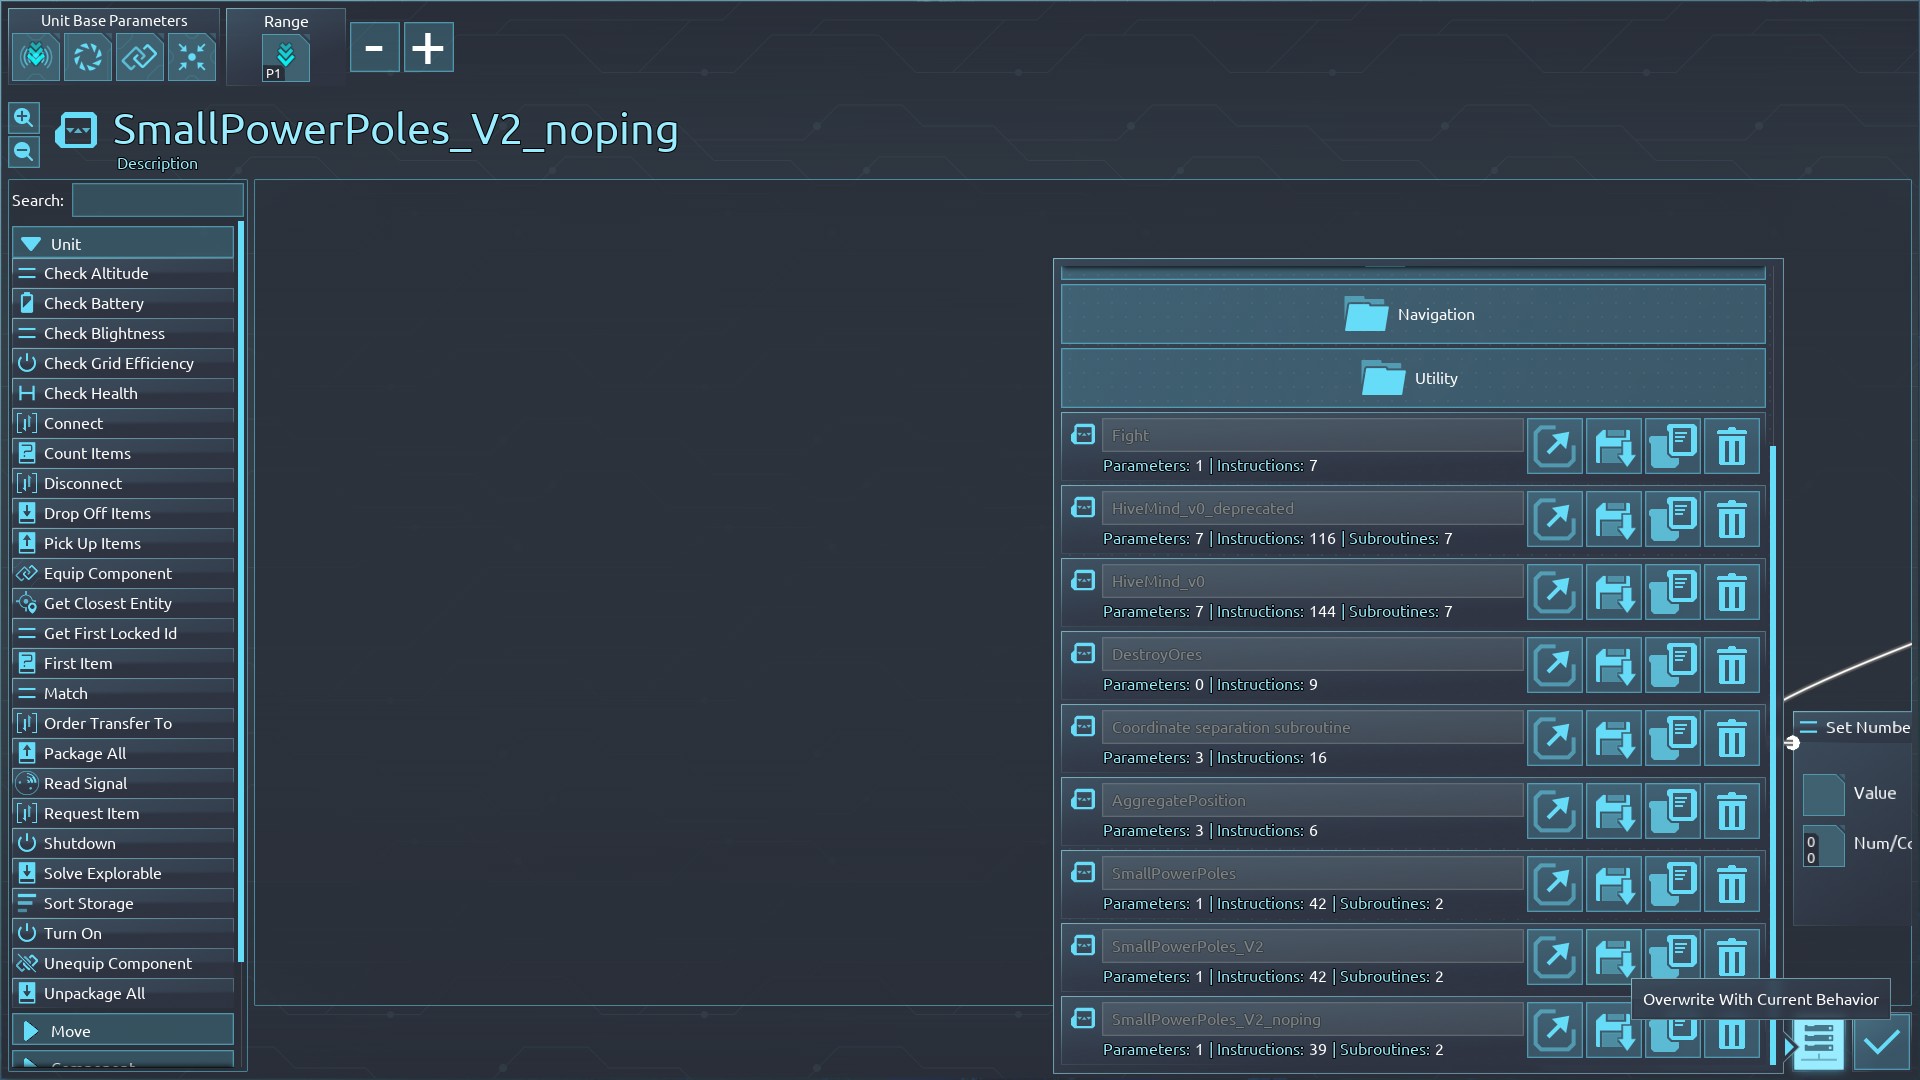This screenshot has width=1920, height=1080.
Task: Delete the AggregatePosition behavior
Action: click(x=1732, y=811)
